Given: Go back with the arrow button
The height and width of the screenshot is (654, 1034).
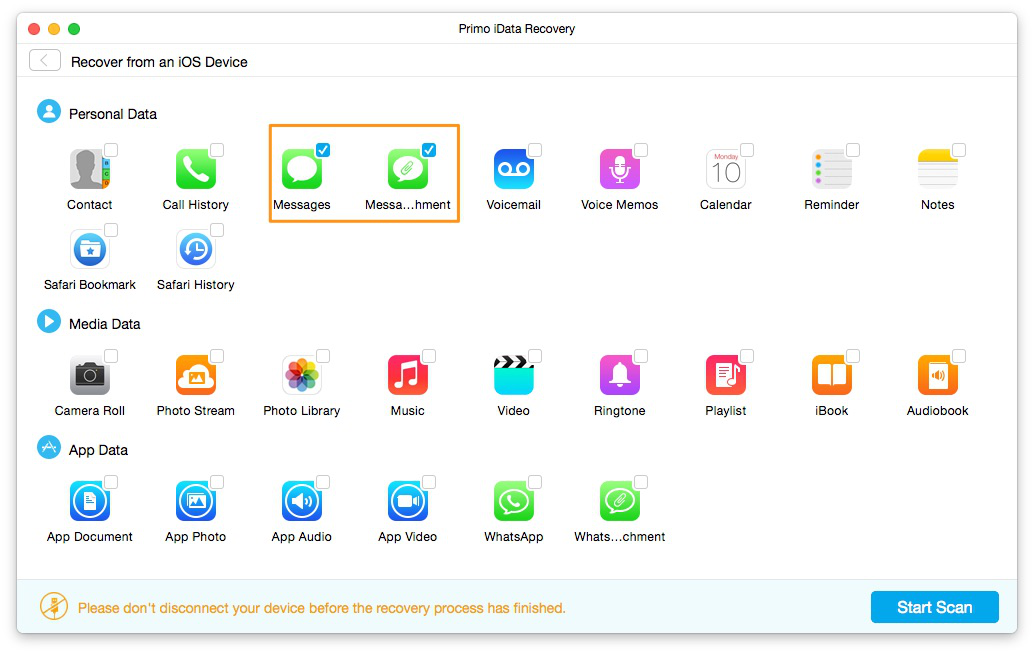Looking at the screenshot, I should pyautogui.click(x=45, y=61).
